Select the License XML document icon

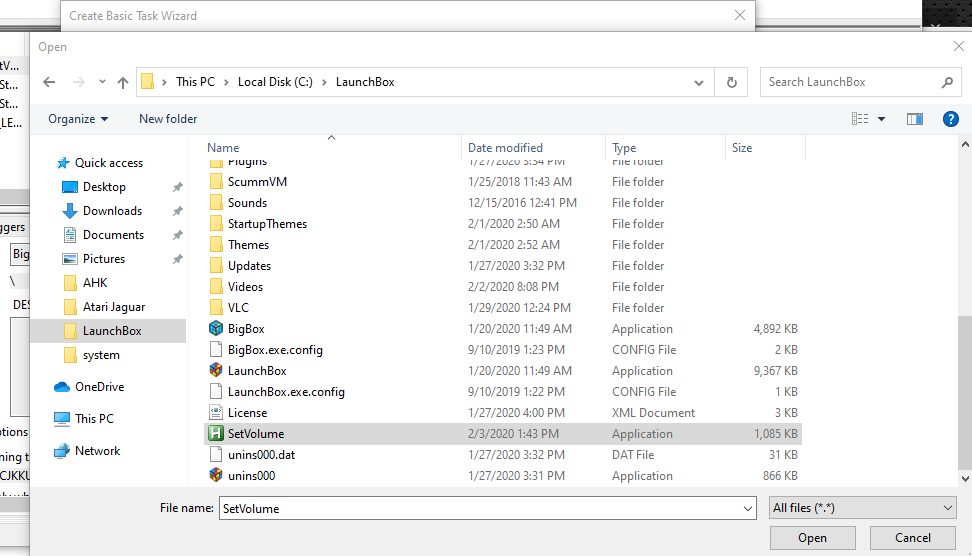click(x=216, y=412)
